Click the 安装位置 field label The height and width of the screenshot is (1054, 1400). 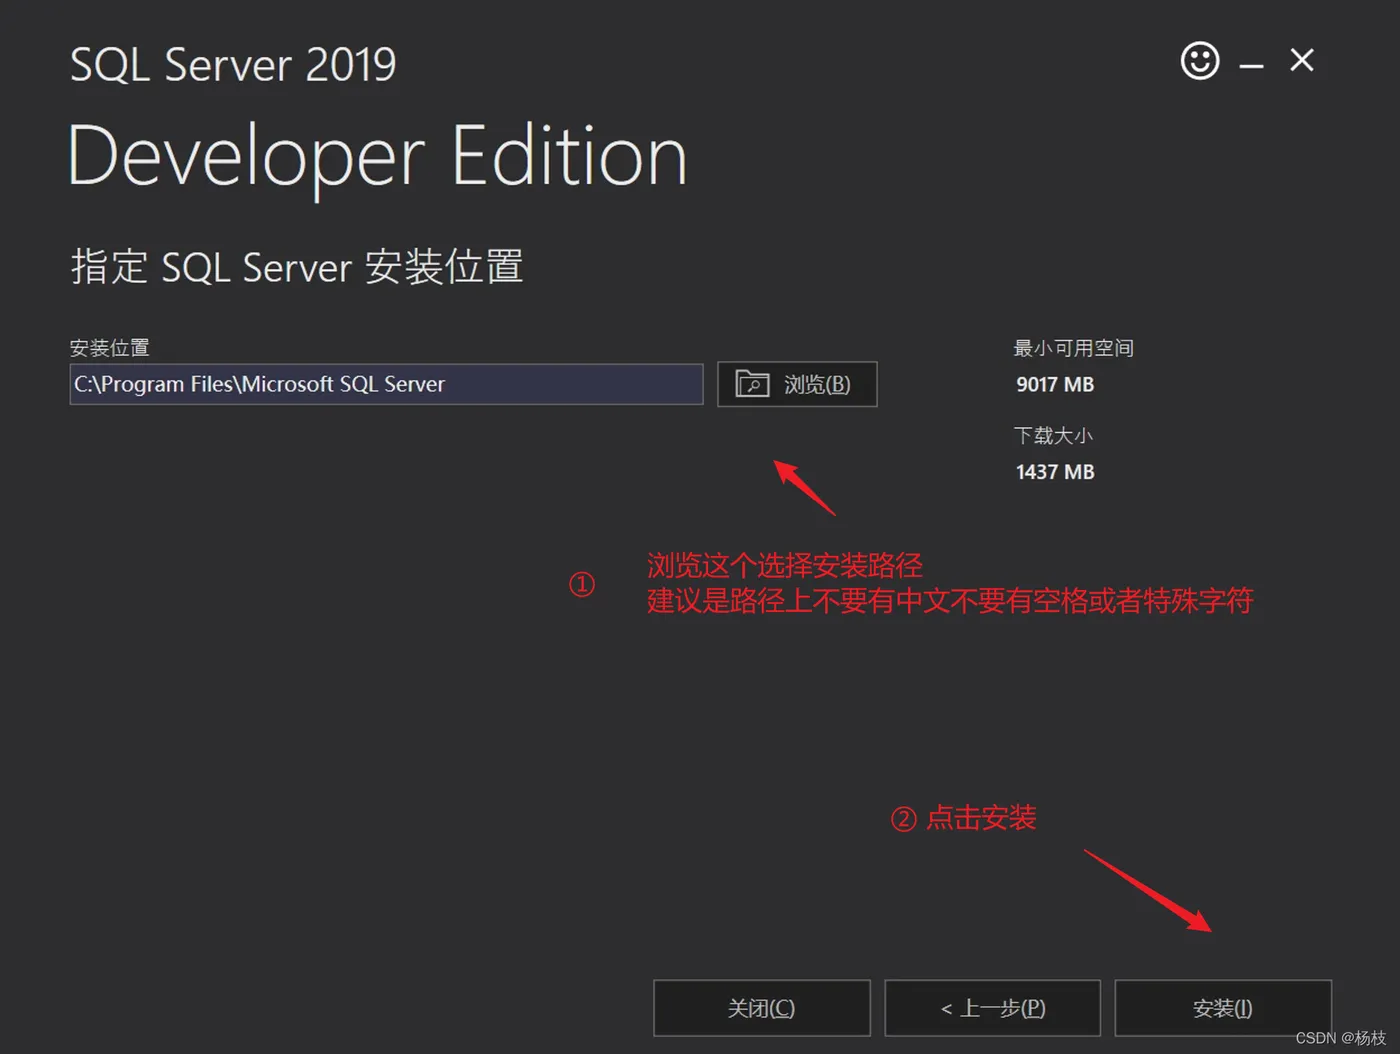[110, 348]
